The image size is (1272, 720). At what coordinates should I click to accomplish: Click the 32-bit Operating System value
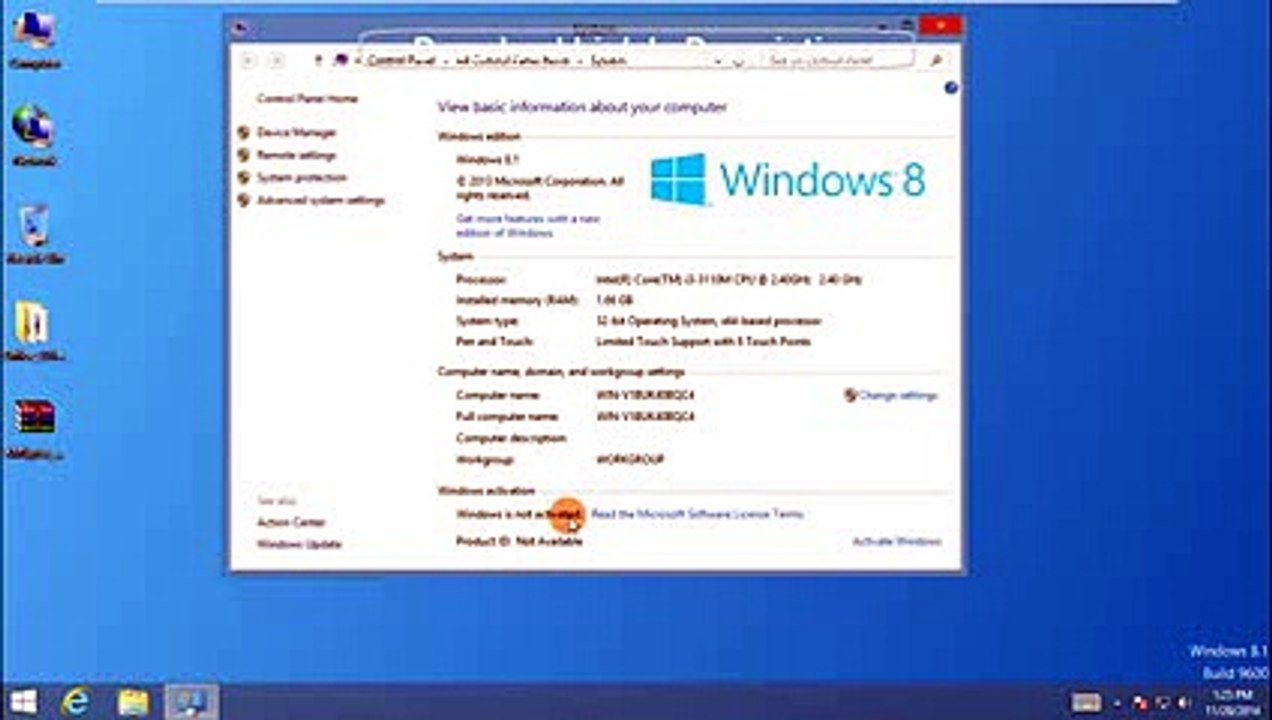708,321
